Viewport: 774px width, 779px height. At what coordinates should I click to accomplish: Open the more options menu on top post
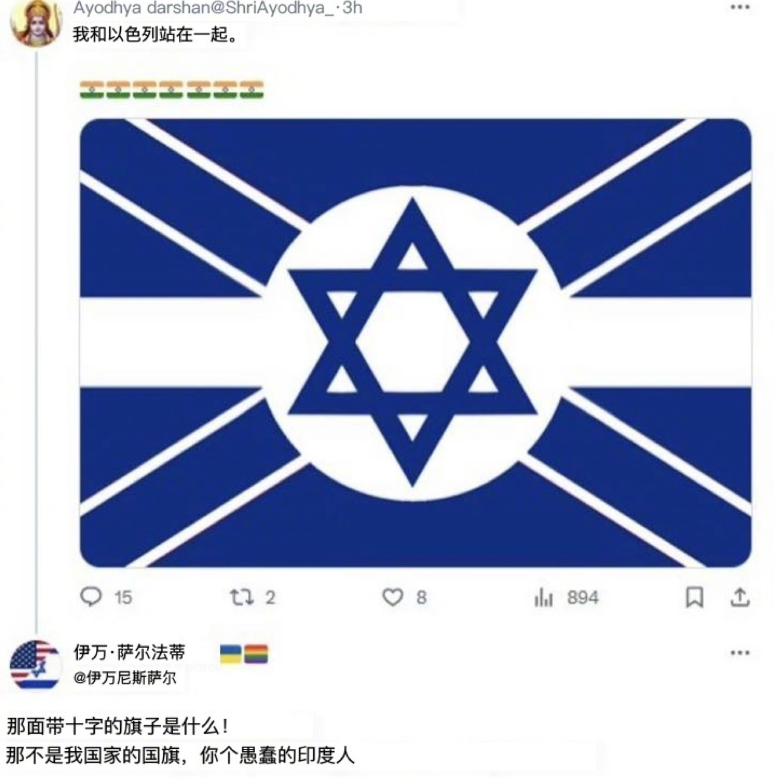pos(740,7)
